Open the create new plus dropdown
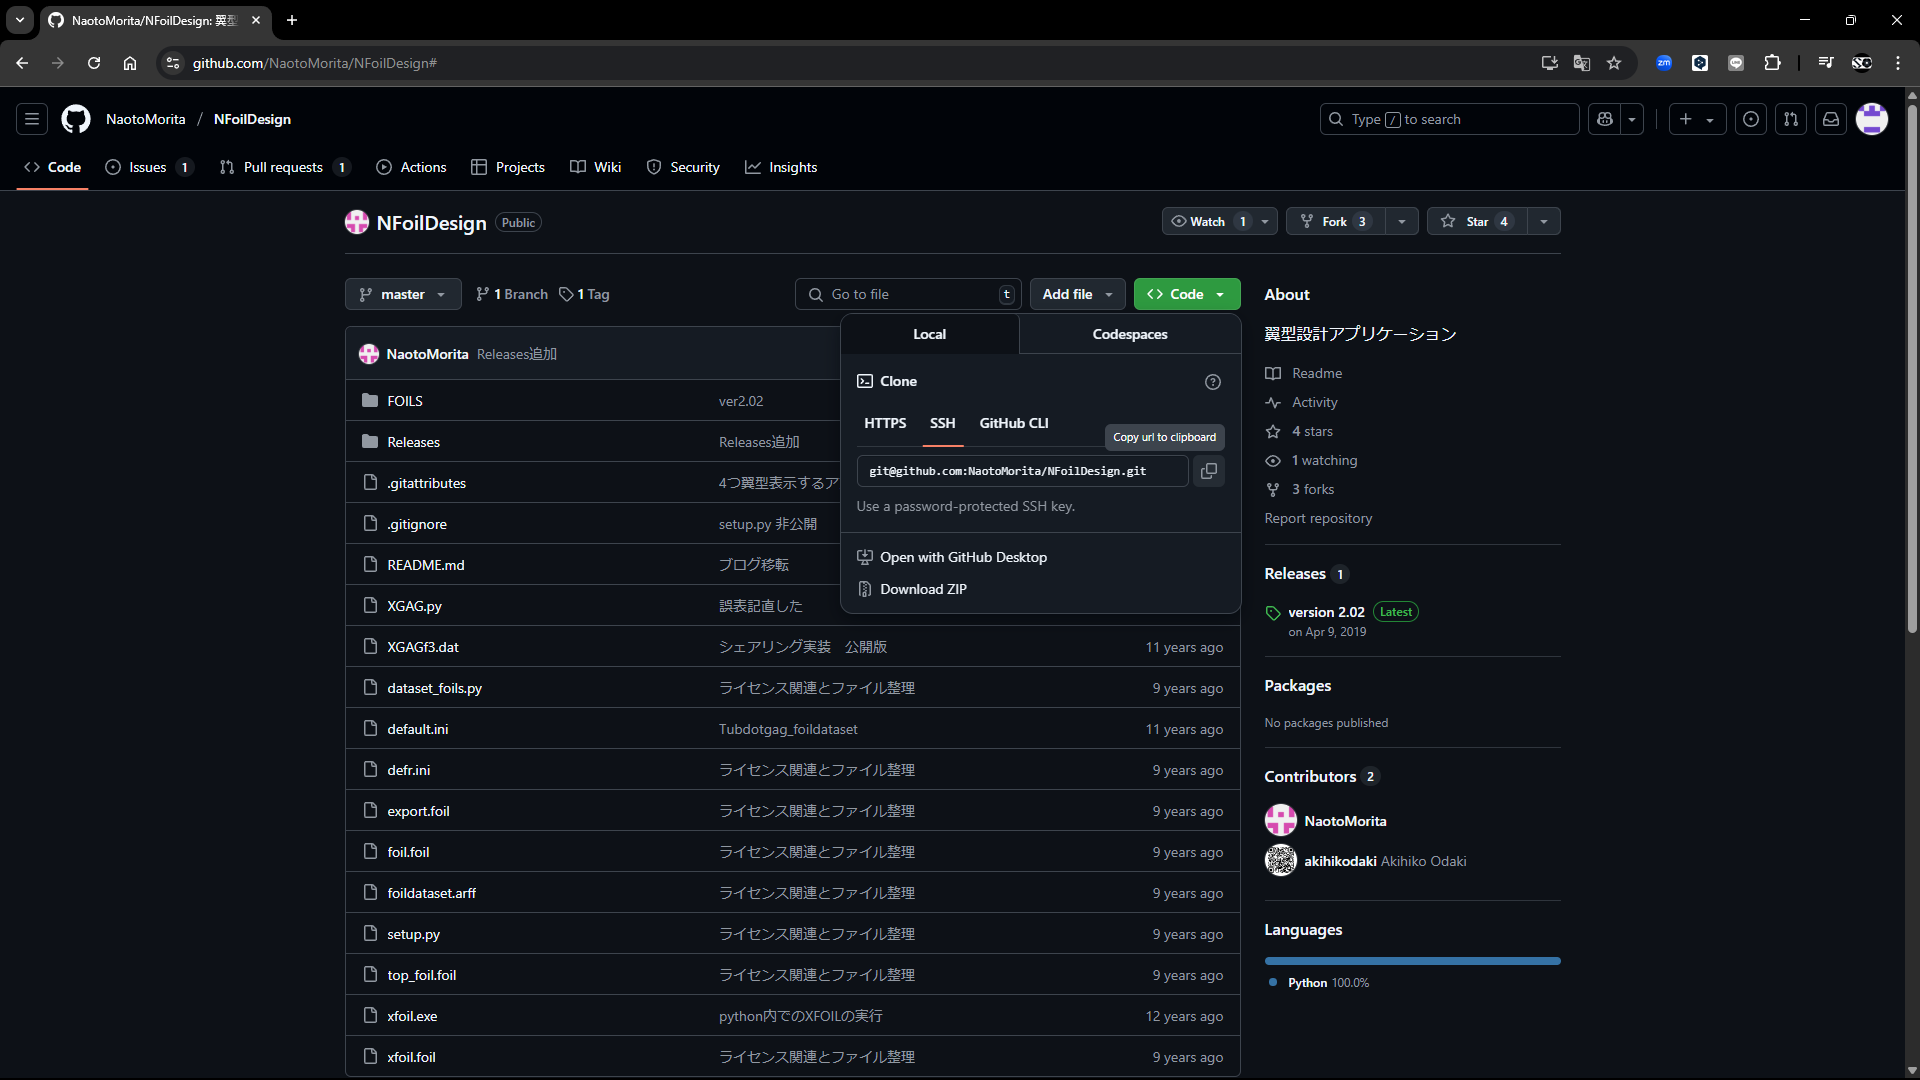The image size is (1920, 1080). coord(1697,119)
